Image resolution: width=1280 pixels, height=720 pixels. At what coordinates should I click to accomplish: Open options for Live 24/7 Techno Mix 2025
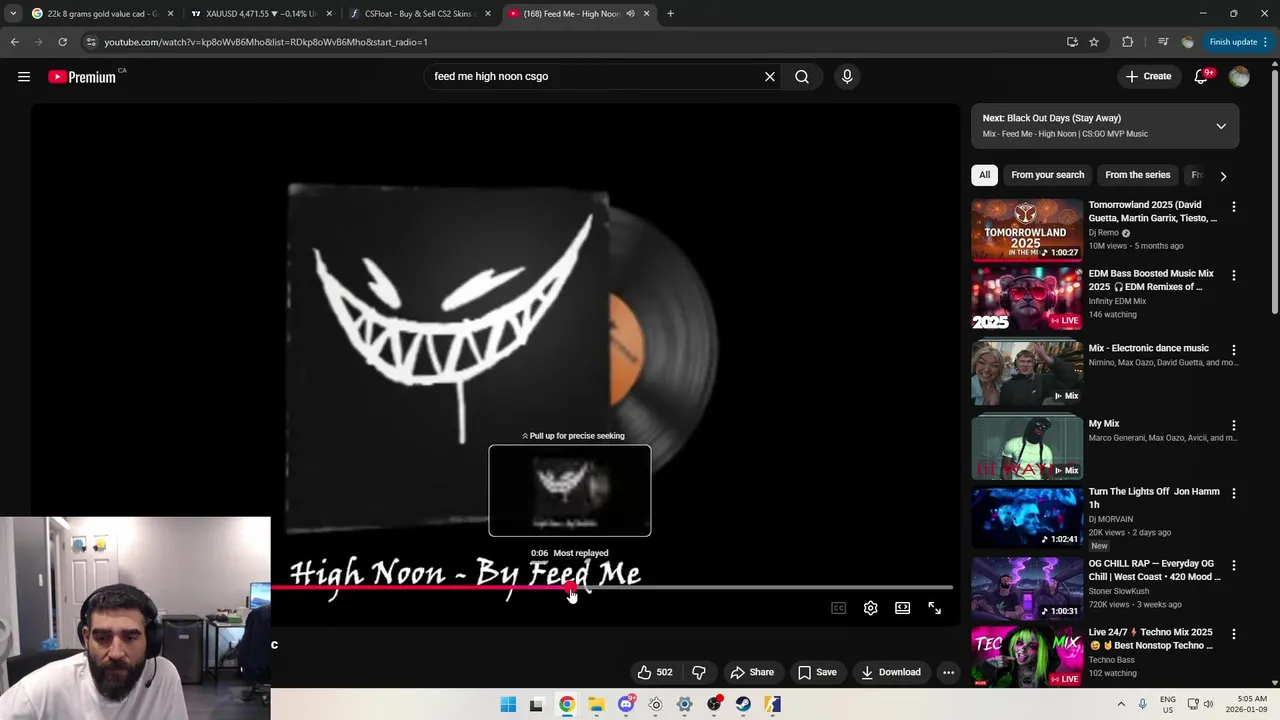(1233, 634)
